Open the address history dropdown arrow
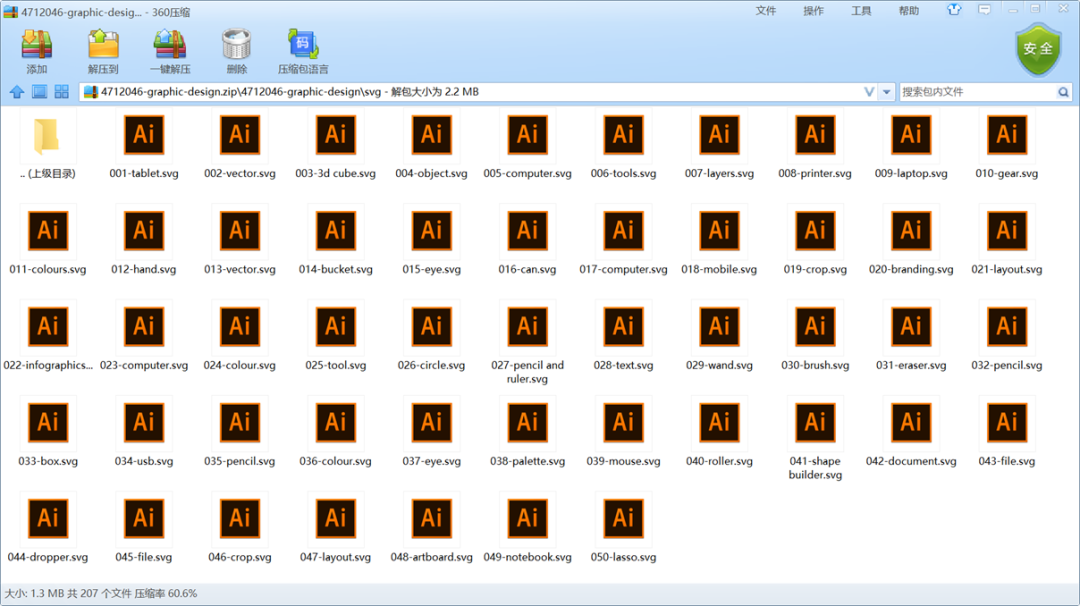The image size is (1080, 606). pyautogui.click(x=886, y=92)
